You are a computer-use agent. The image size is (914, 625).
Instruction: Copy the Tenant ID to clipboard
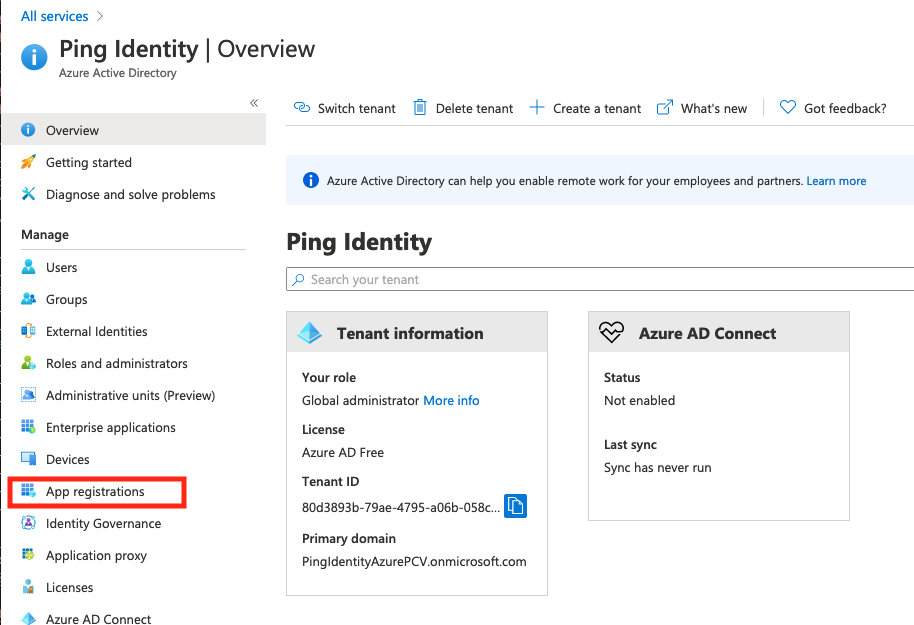(x=515, y=506)
